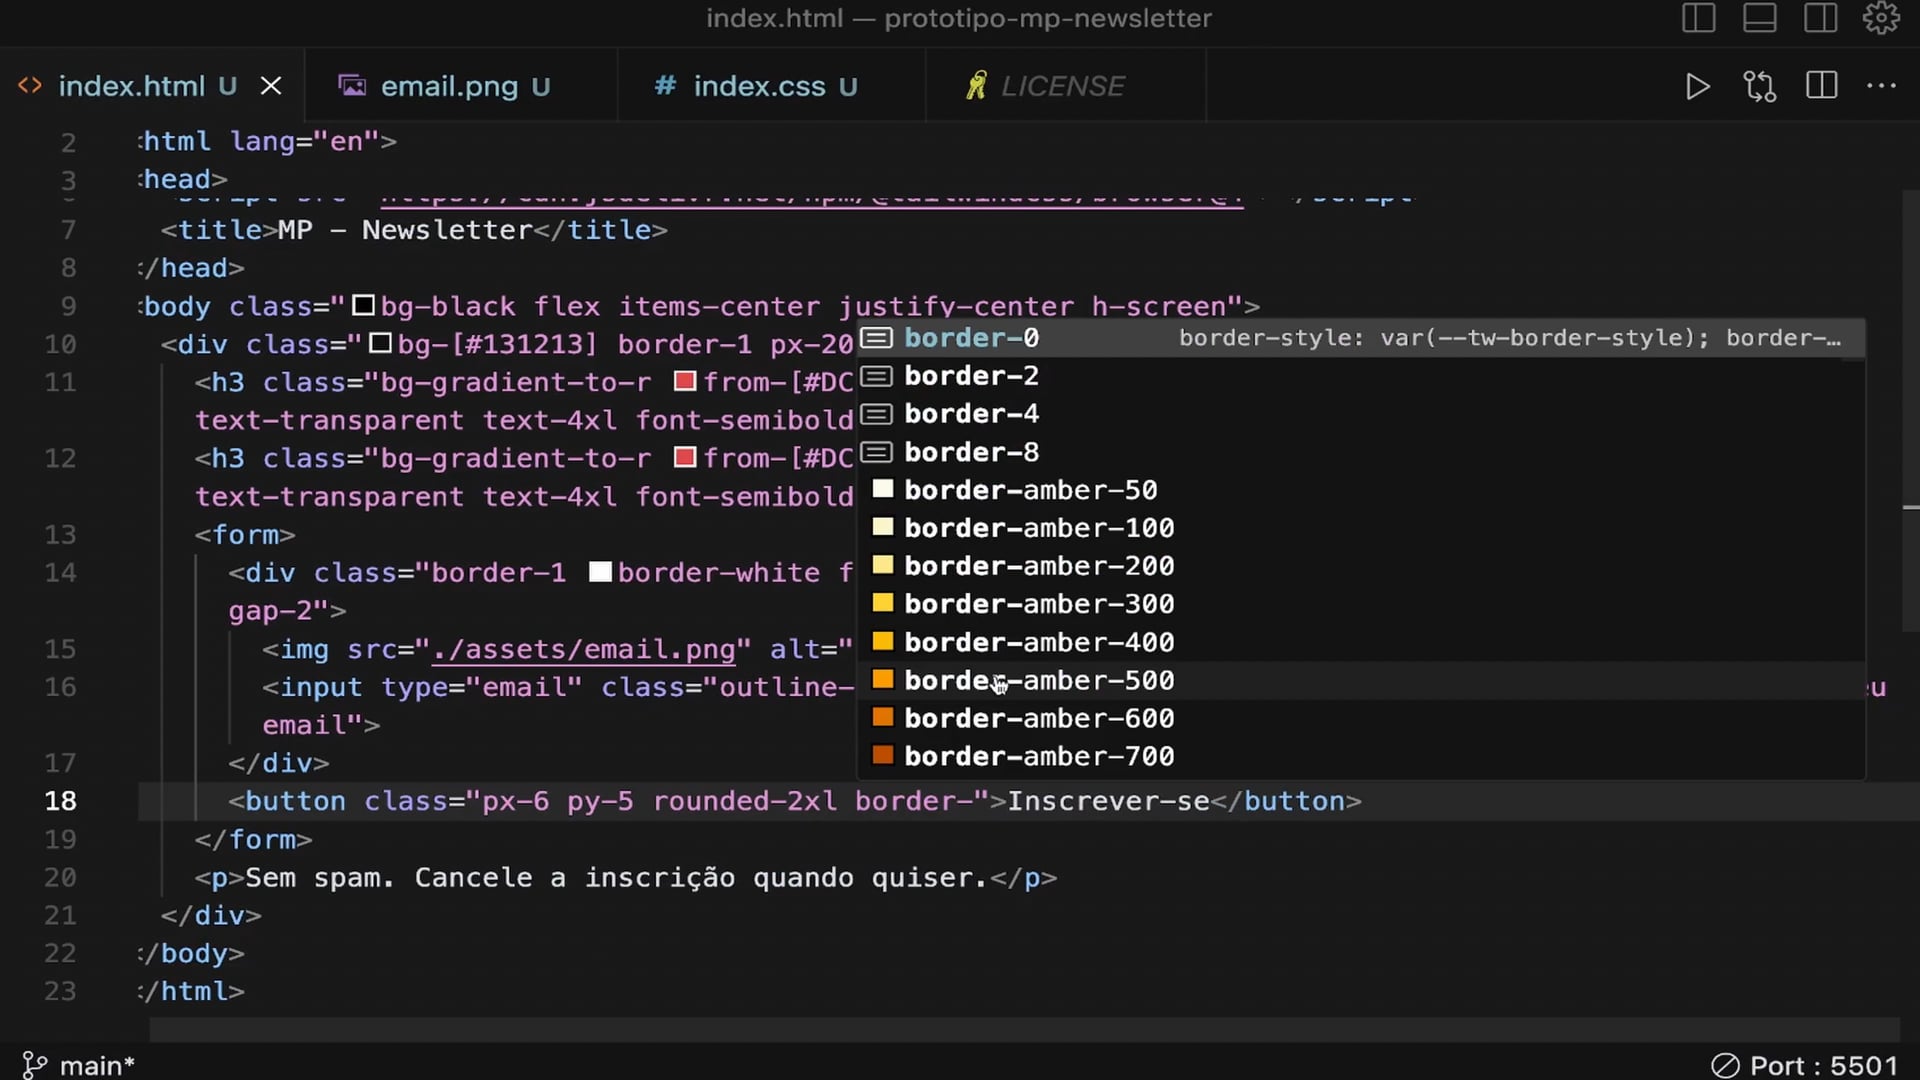1920x1080 pixels.
Task: Pick border-amber-300 from autocomplete
Action: click(1361, 604)
